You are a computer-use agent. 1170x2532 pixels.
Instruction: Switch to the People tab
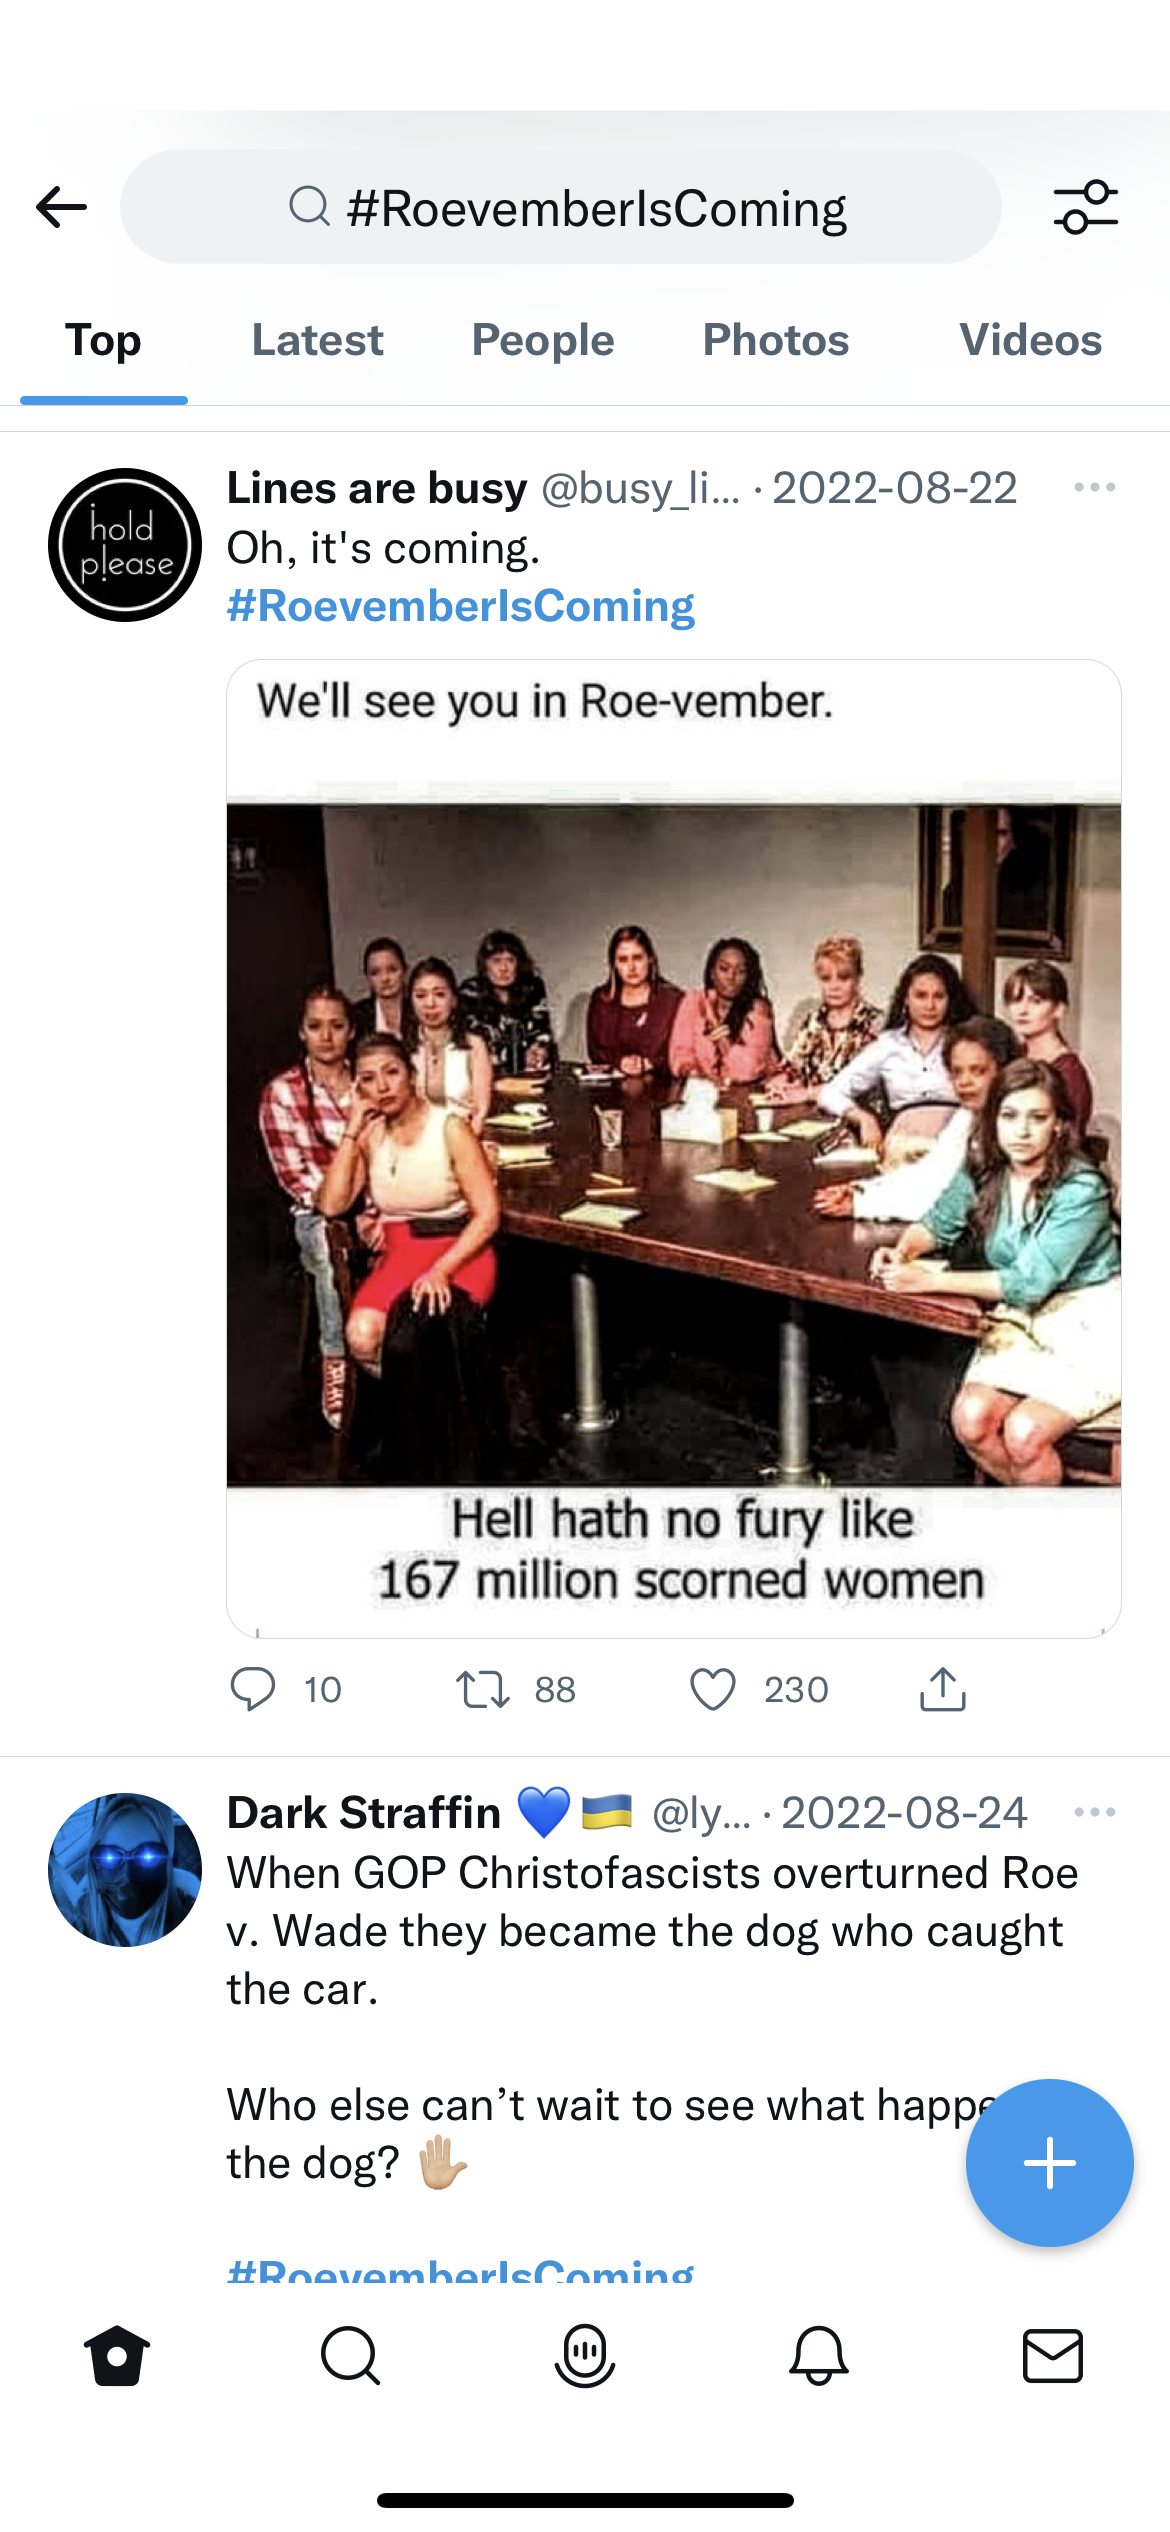543,341
